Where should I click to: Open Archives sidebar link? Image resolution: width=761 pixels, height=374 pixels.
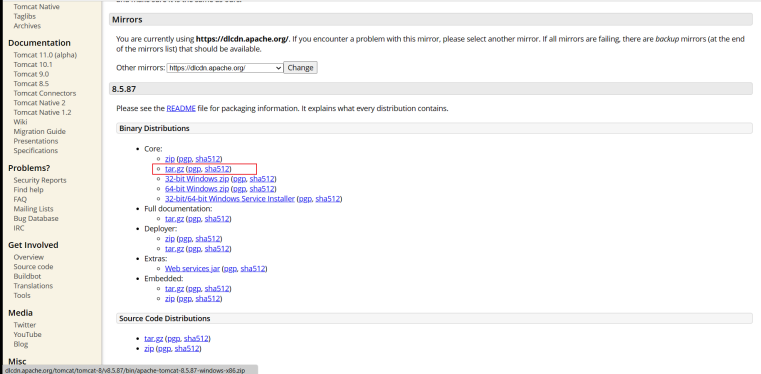tap(27, 26)
